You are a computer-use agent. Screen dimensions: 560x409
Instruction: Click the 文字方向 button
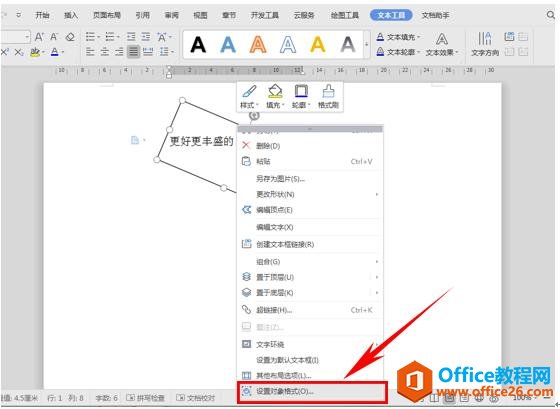click(485, 44)
